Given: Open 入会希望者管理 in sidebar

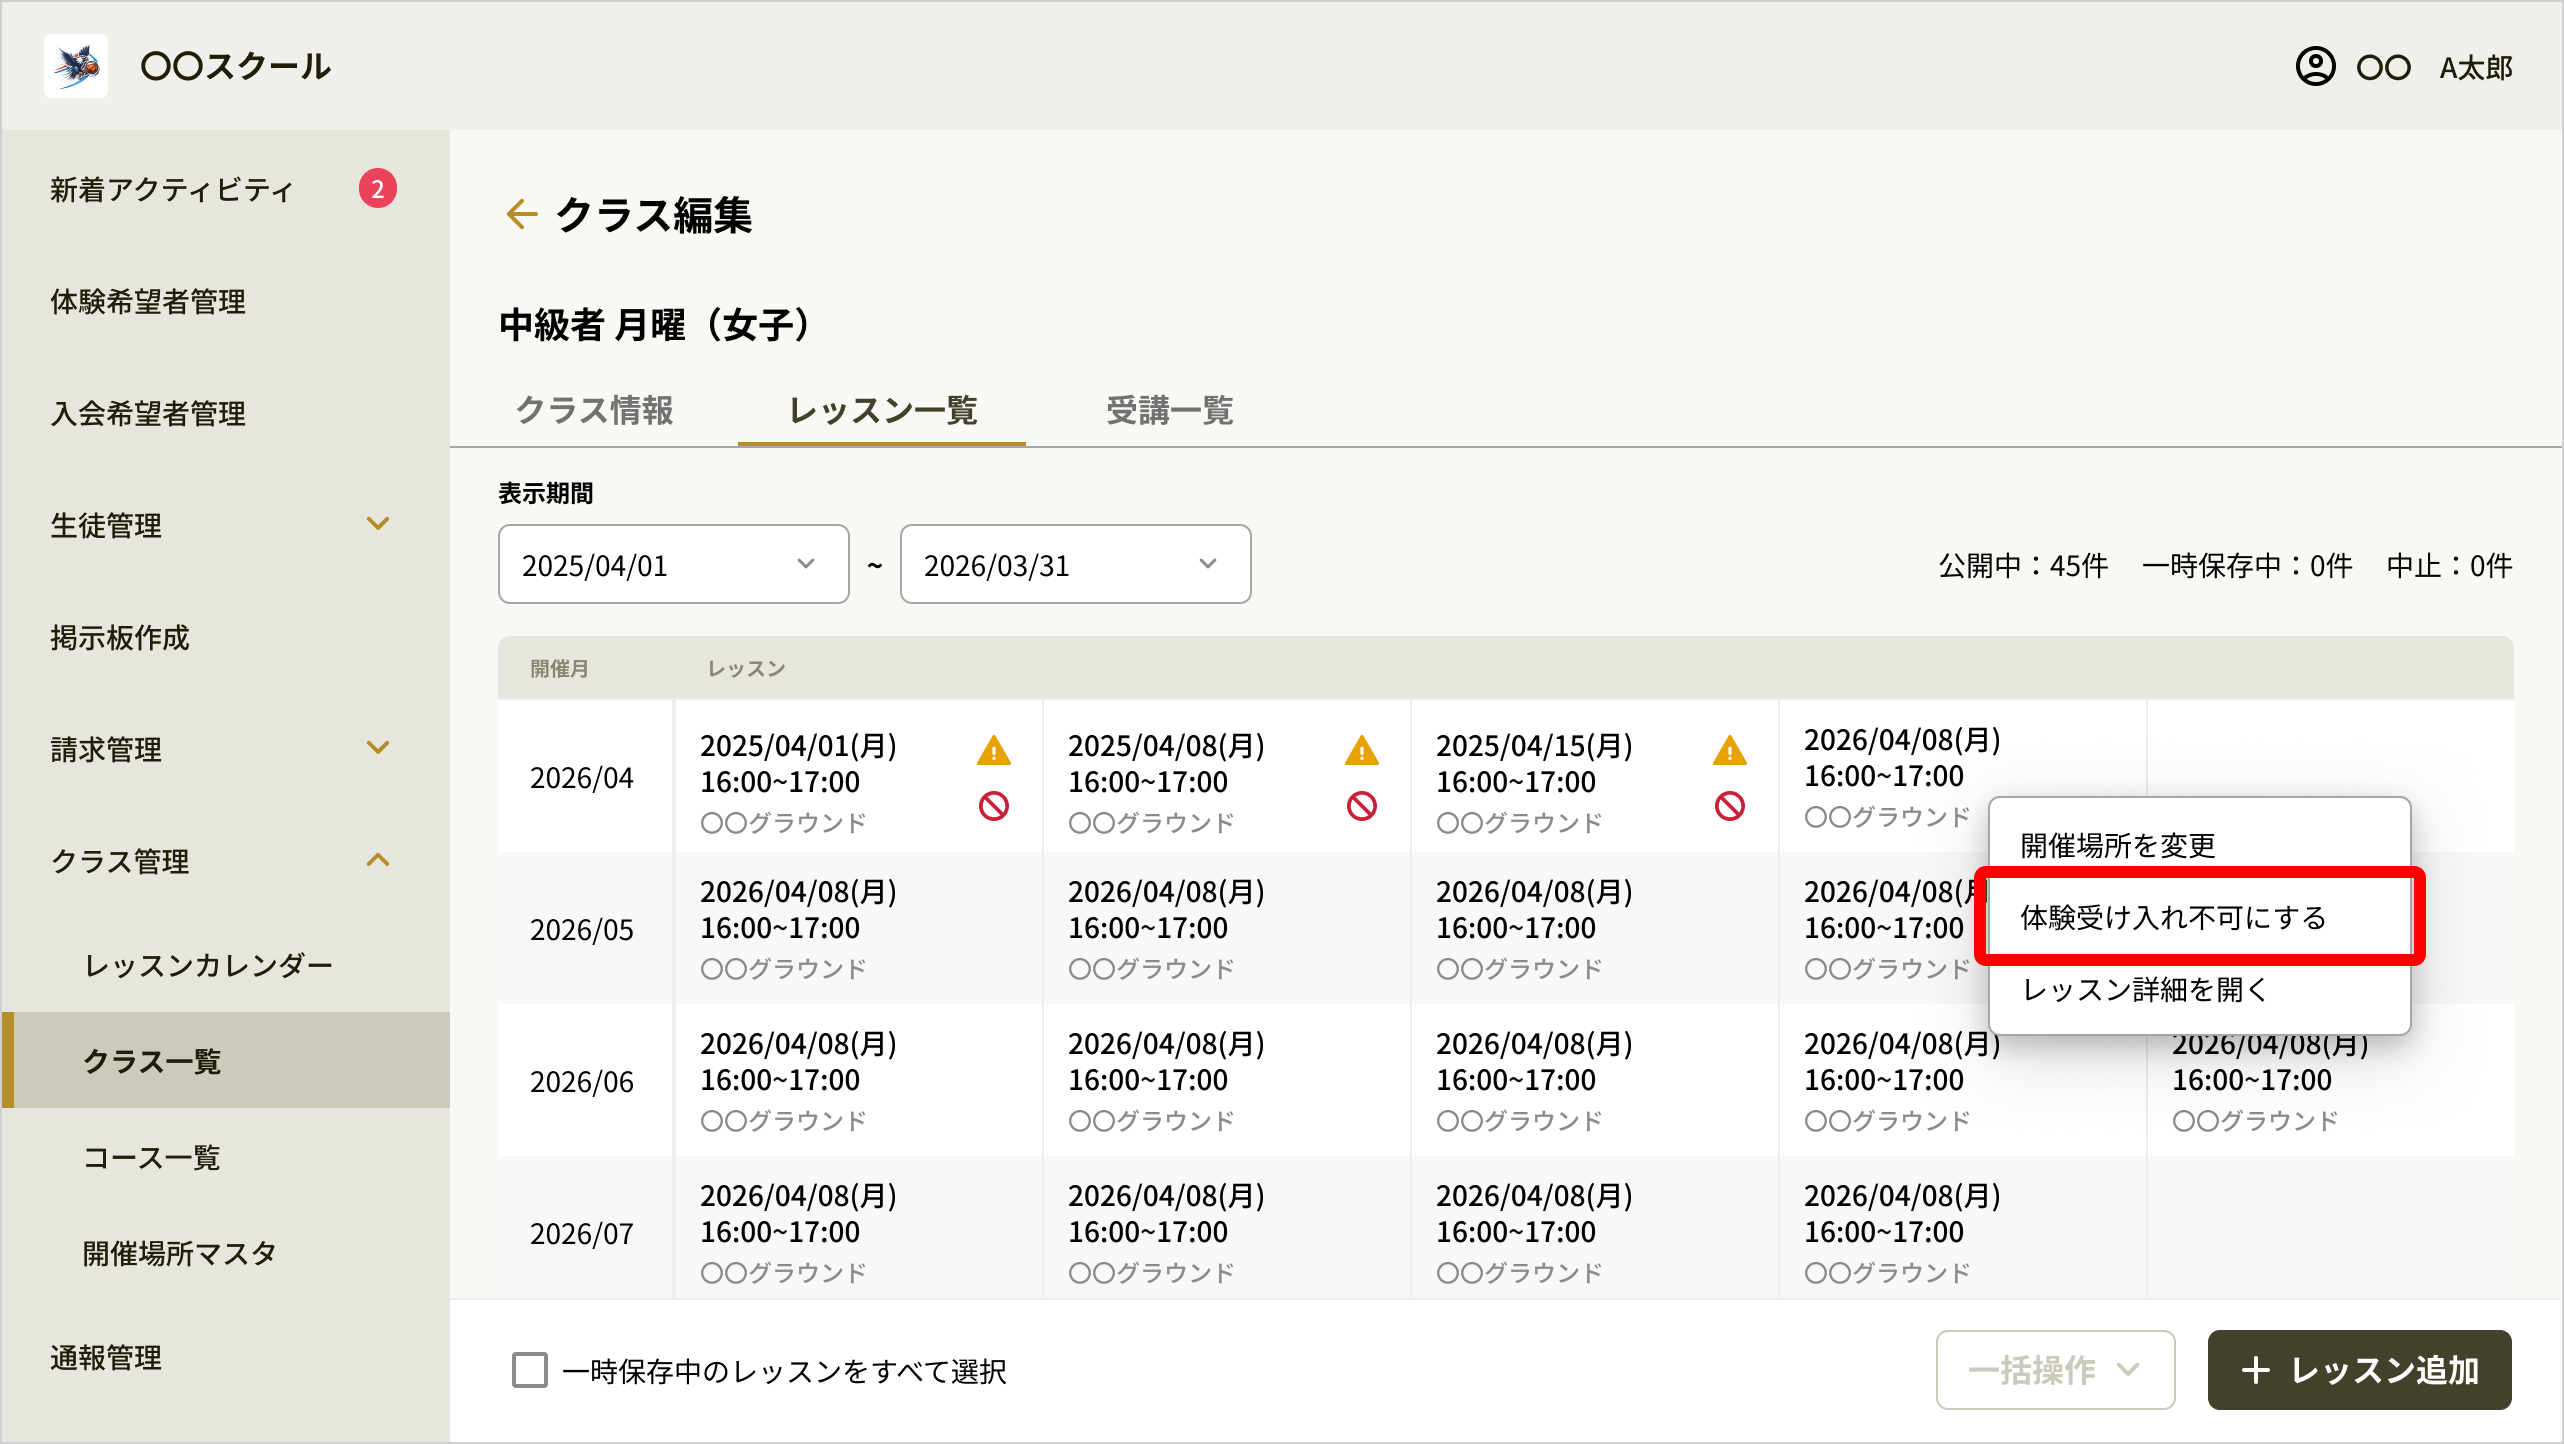Looking at the screenshot, I should tap(148, 413).
